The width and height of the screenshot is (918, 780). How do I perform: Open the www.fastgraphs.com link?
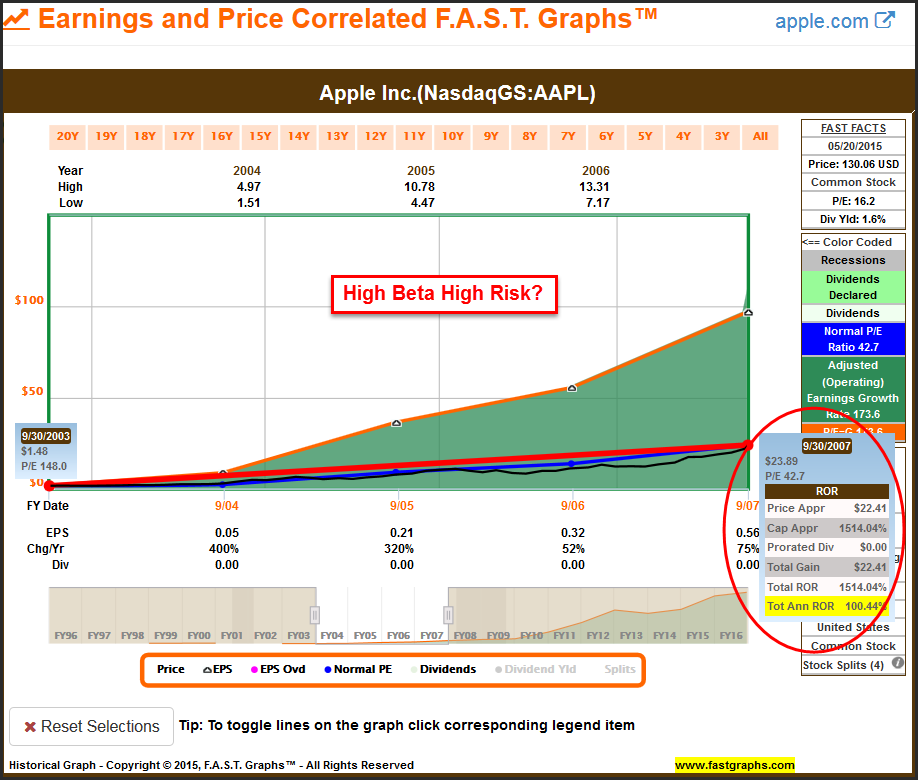coord(734,765)
